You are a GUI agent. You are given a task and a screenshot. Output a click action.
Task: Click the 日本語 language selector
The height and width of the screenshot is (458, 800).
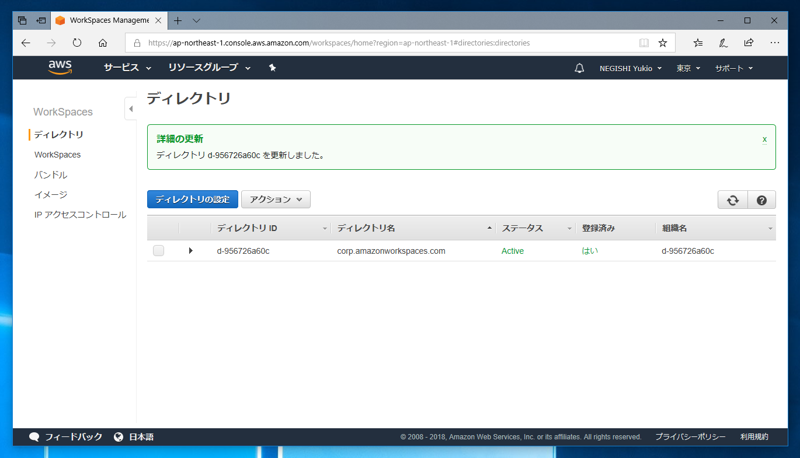point(141,437)
